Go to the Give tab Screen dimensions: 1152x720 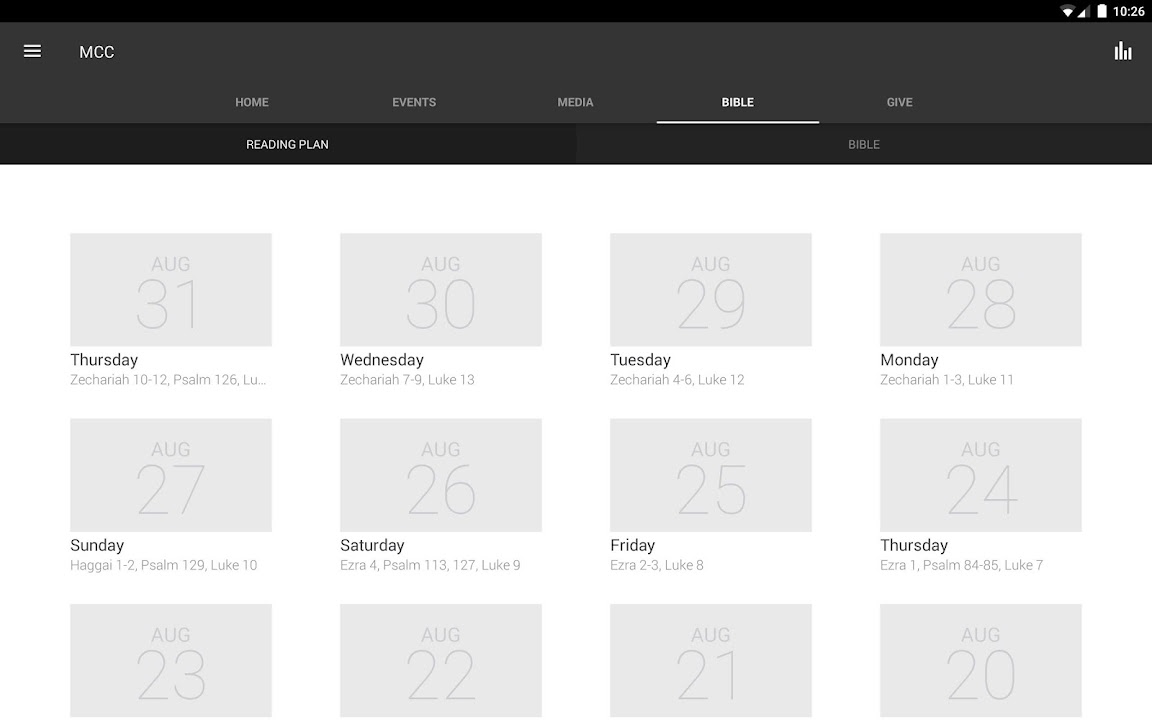pos(899,102)
